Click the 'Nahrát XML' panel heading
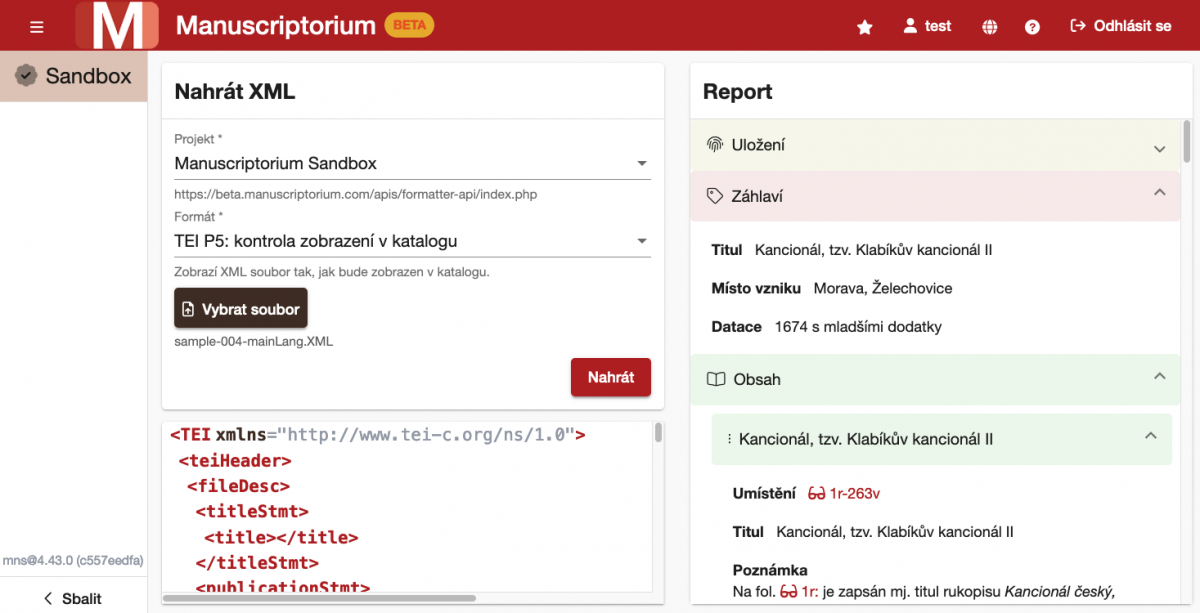 235,92
